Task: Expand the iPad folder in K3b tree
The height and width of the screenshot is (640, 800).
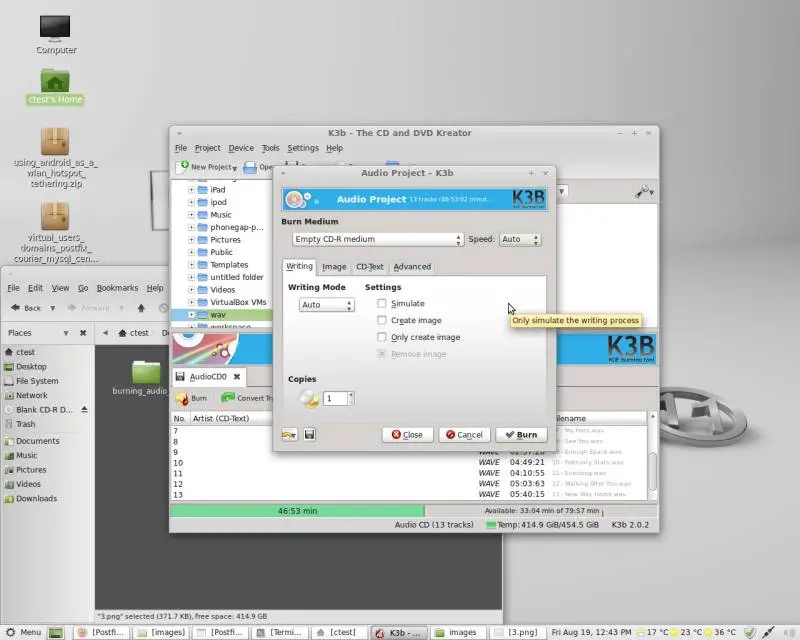Action: tap(191, 189)
